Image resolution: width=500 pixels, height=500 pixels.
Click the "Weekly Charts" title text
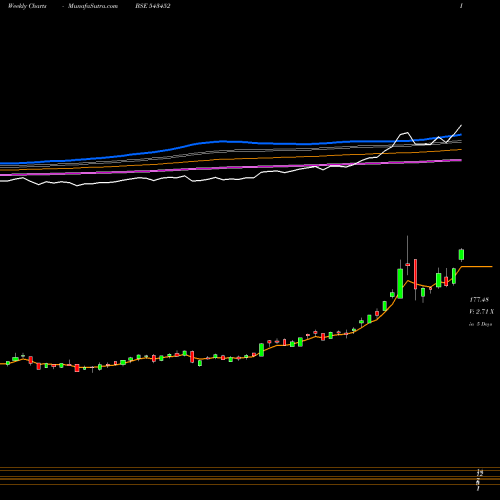(x=27, y=6)
